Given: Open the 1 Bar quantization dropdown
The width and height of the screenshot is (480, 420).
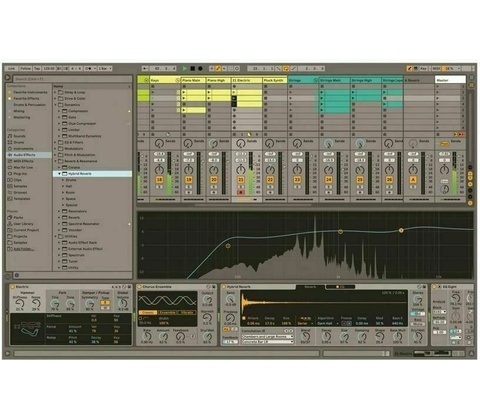Looking at the screenshot, I should pyautogui.click(x=105, y=68).
